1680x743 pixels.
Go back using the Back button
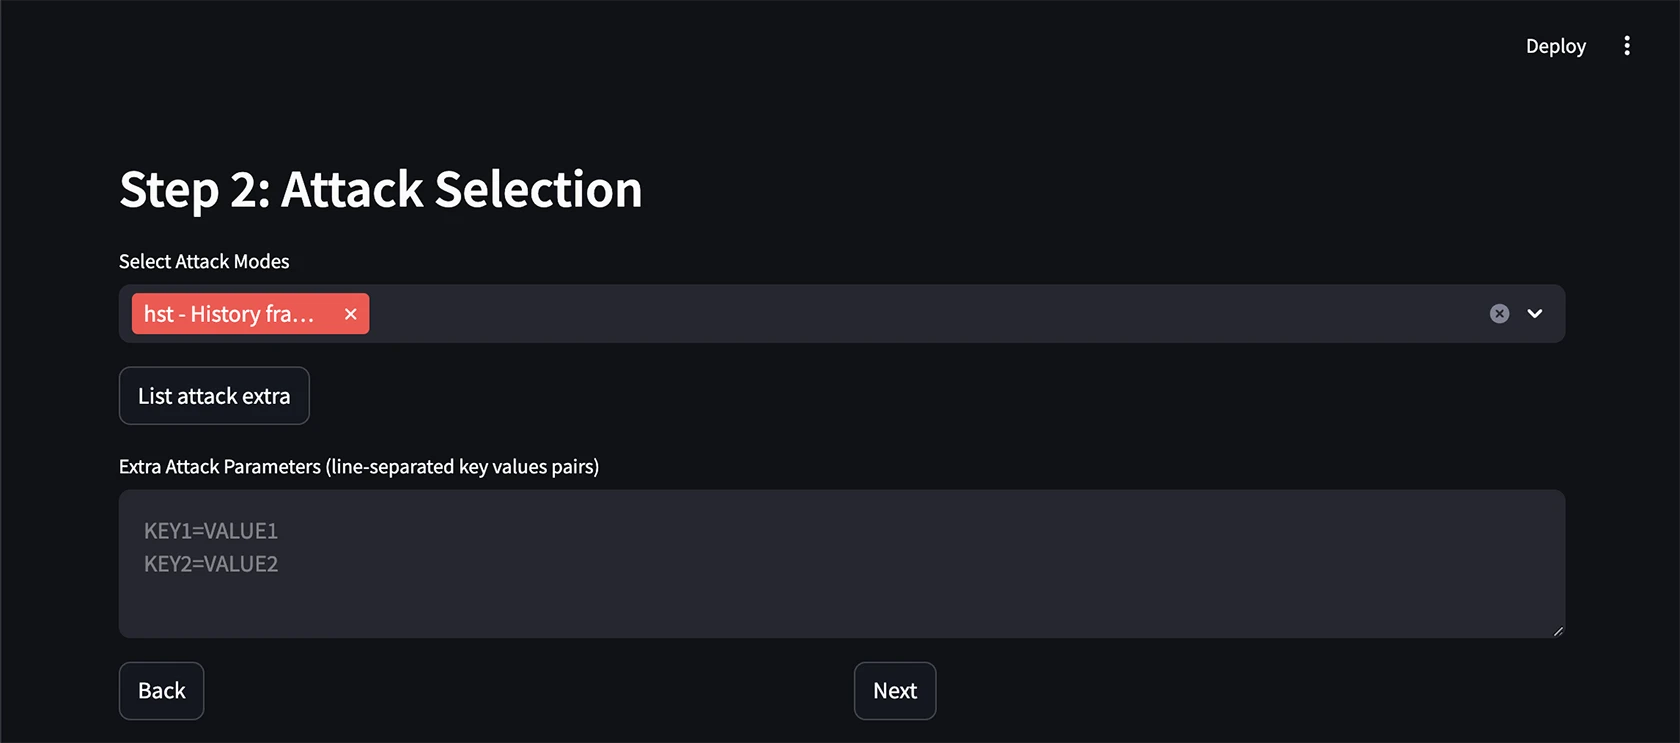161,690
